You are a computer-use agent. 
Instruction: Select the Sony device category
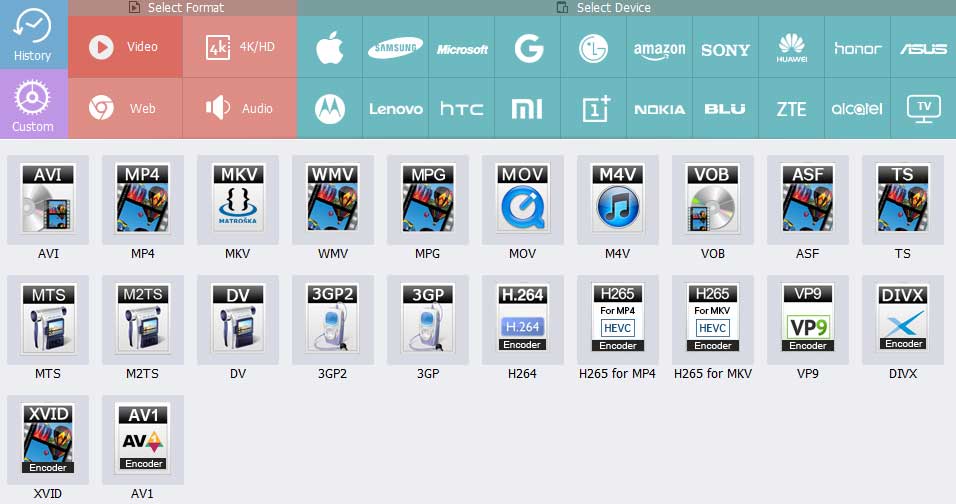[x=726, y=48]
